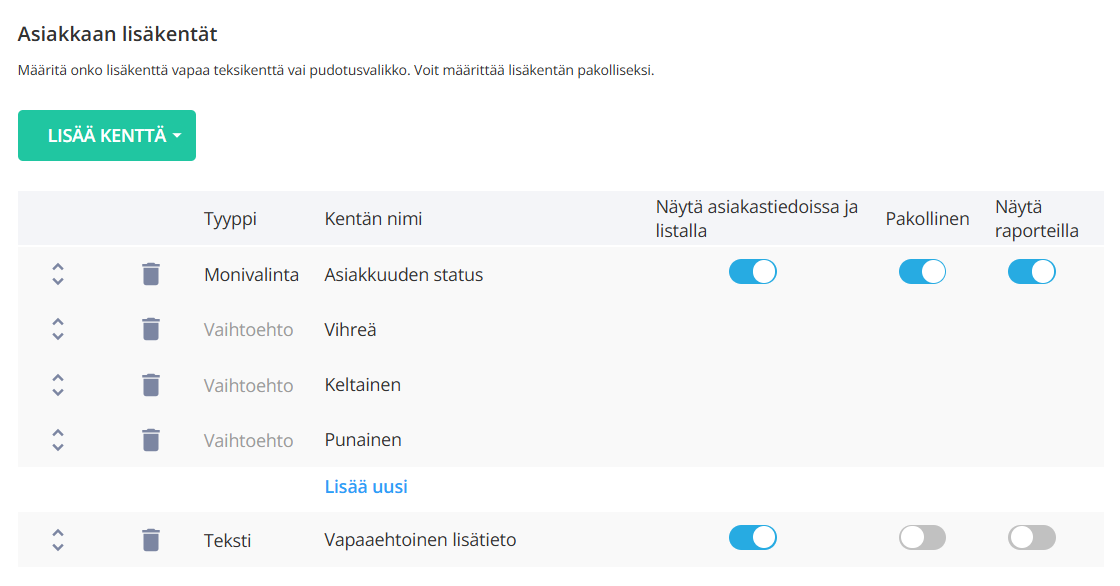Click reorder arrows on Punainen row
Viewport: 1120px width, 586px height.
pyautogui.click(x=58, y=440)
